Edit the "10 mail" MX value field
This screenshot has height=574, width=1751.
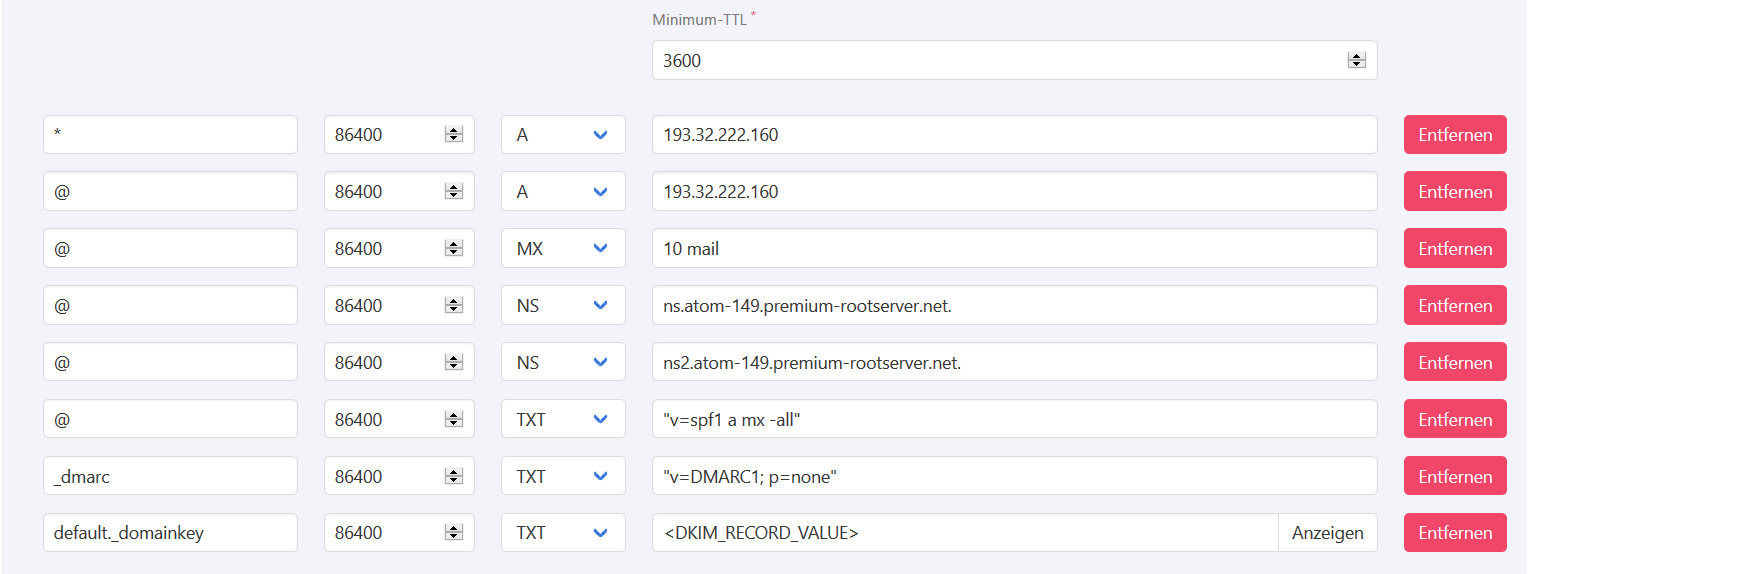1014,249
